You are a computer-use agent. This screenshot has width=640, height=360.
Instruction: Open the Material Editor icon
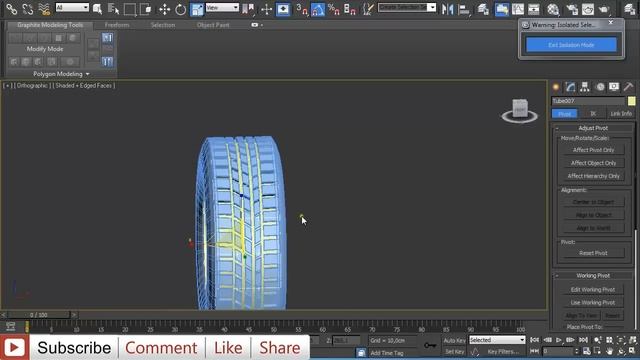point(553,8)
